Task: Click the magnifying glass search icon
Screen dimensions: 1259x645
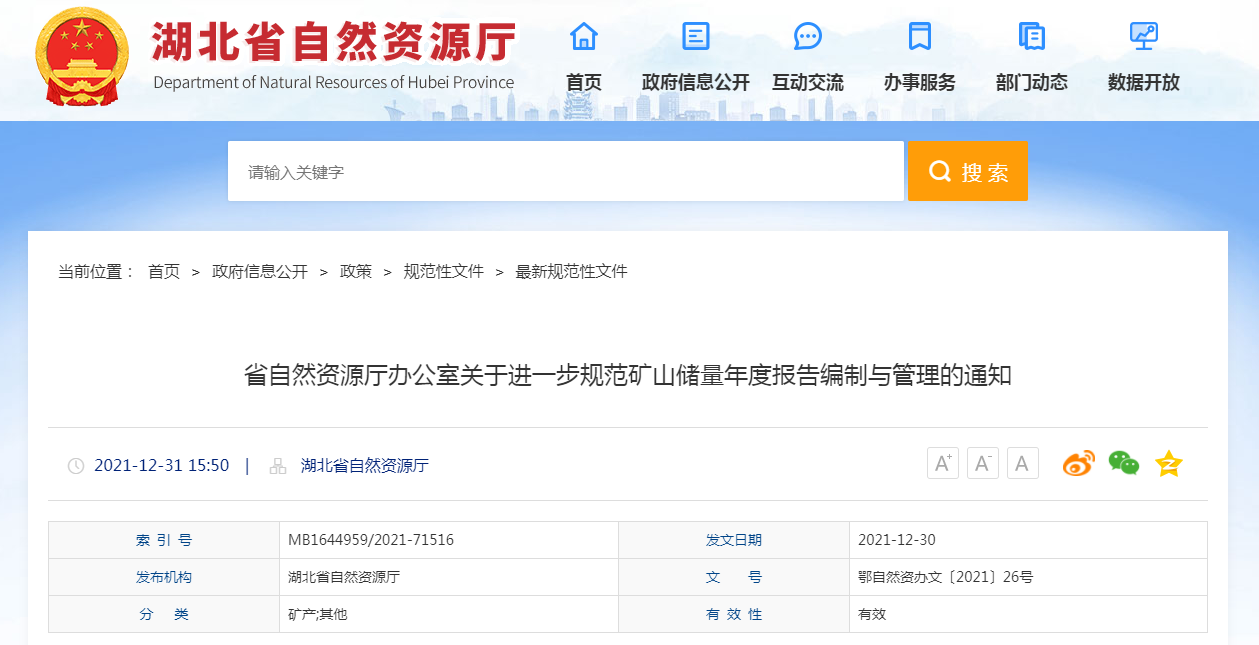Action: pyautogui.click(x=938, y=170)
